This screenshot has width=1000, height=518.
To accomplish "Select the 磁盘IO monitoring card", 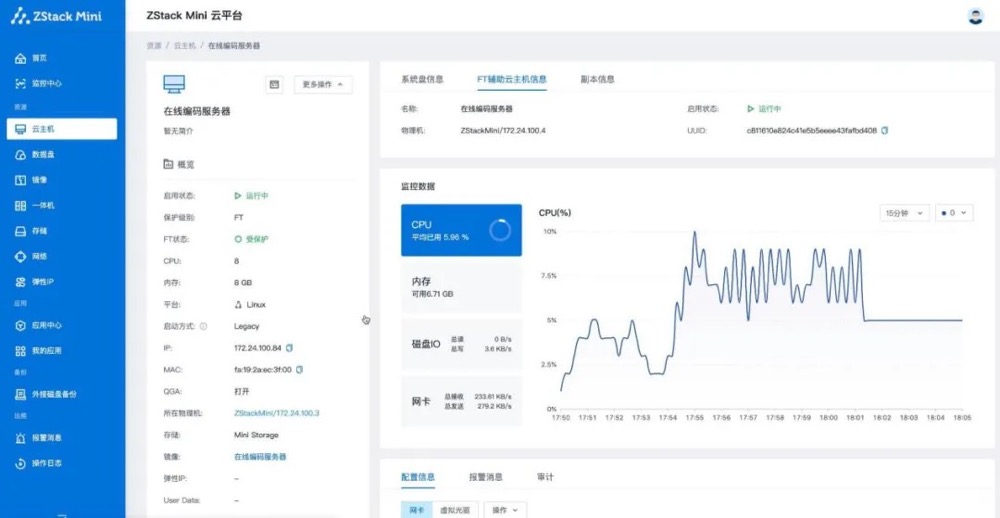I will tap(461, 344).
